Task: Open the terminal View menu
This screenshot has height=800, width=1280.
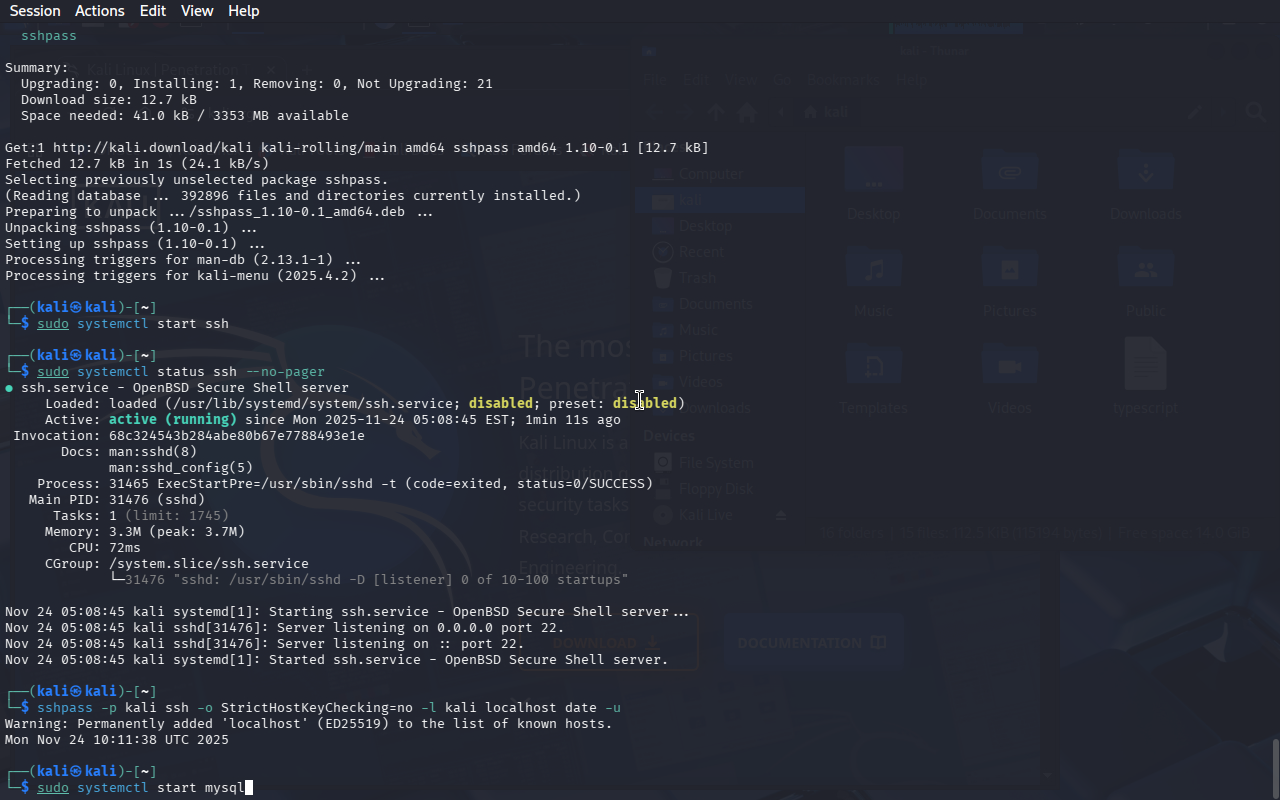Action: 197,11
